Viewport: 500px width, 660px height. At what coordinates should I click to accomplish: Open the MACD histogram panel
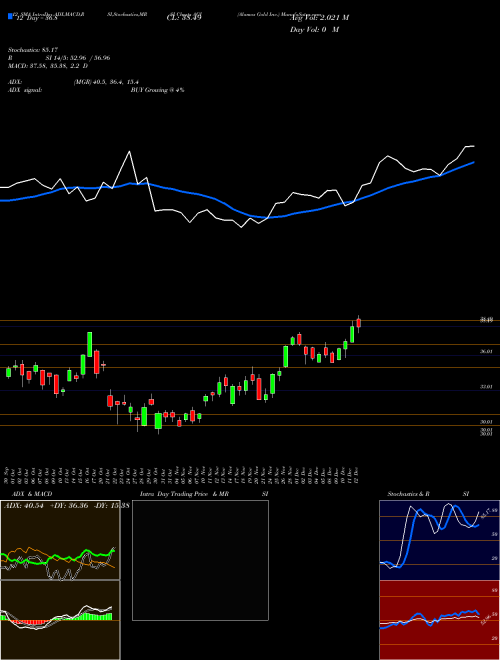point(60,620)
